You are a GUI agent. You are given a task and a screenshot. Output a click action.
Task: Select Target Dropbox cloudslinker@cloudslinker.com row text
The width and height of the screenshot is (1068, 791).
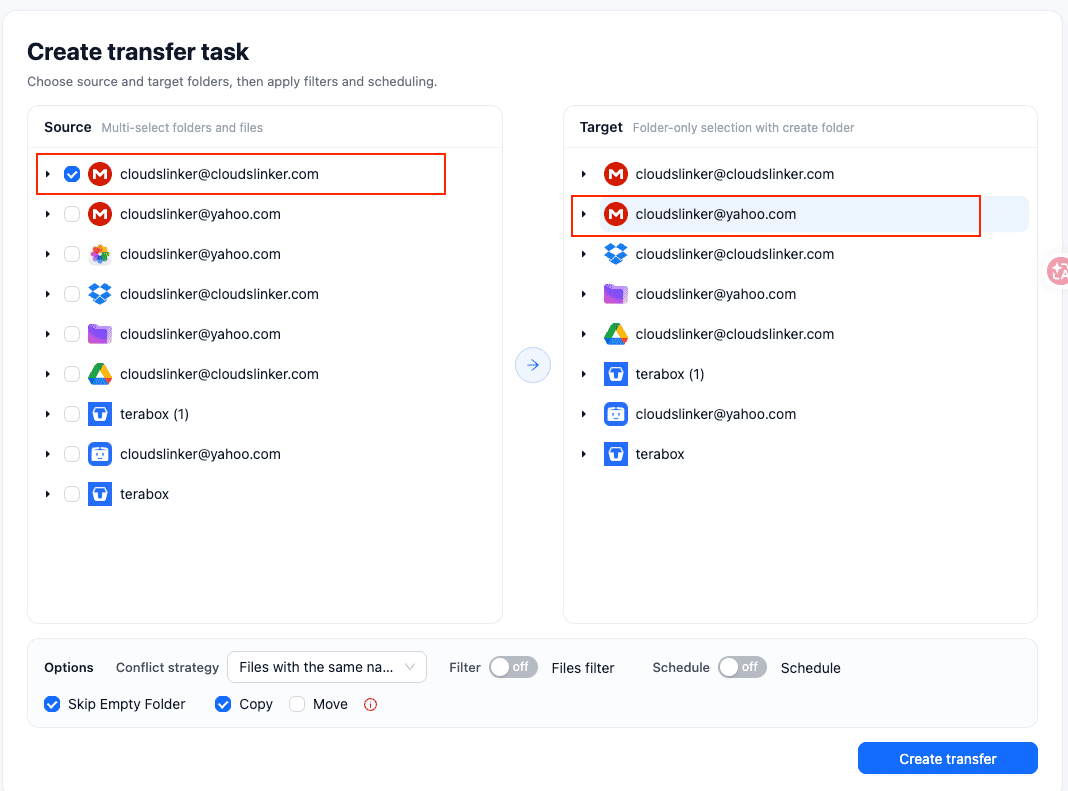[735, 254]
